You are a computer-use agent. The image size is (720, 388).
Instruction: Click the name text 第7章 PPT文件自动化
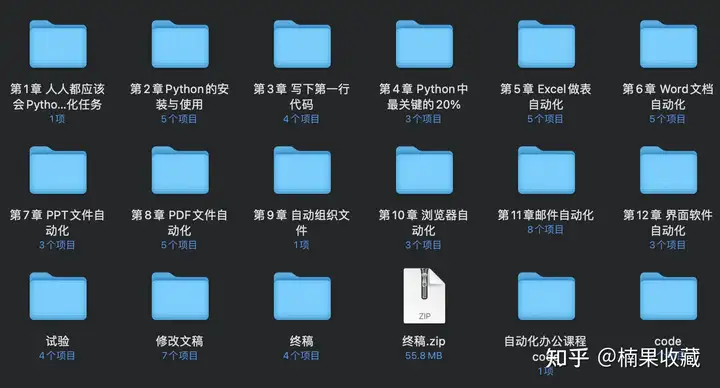[57, 223]
